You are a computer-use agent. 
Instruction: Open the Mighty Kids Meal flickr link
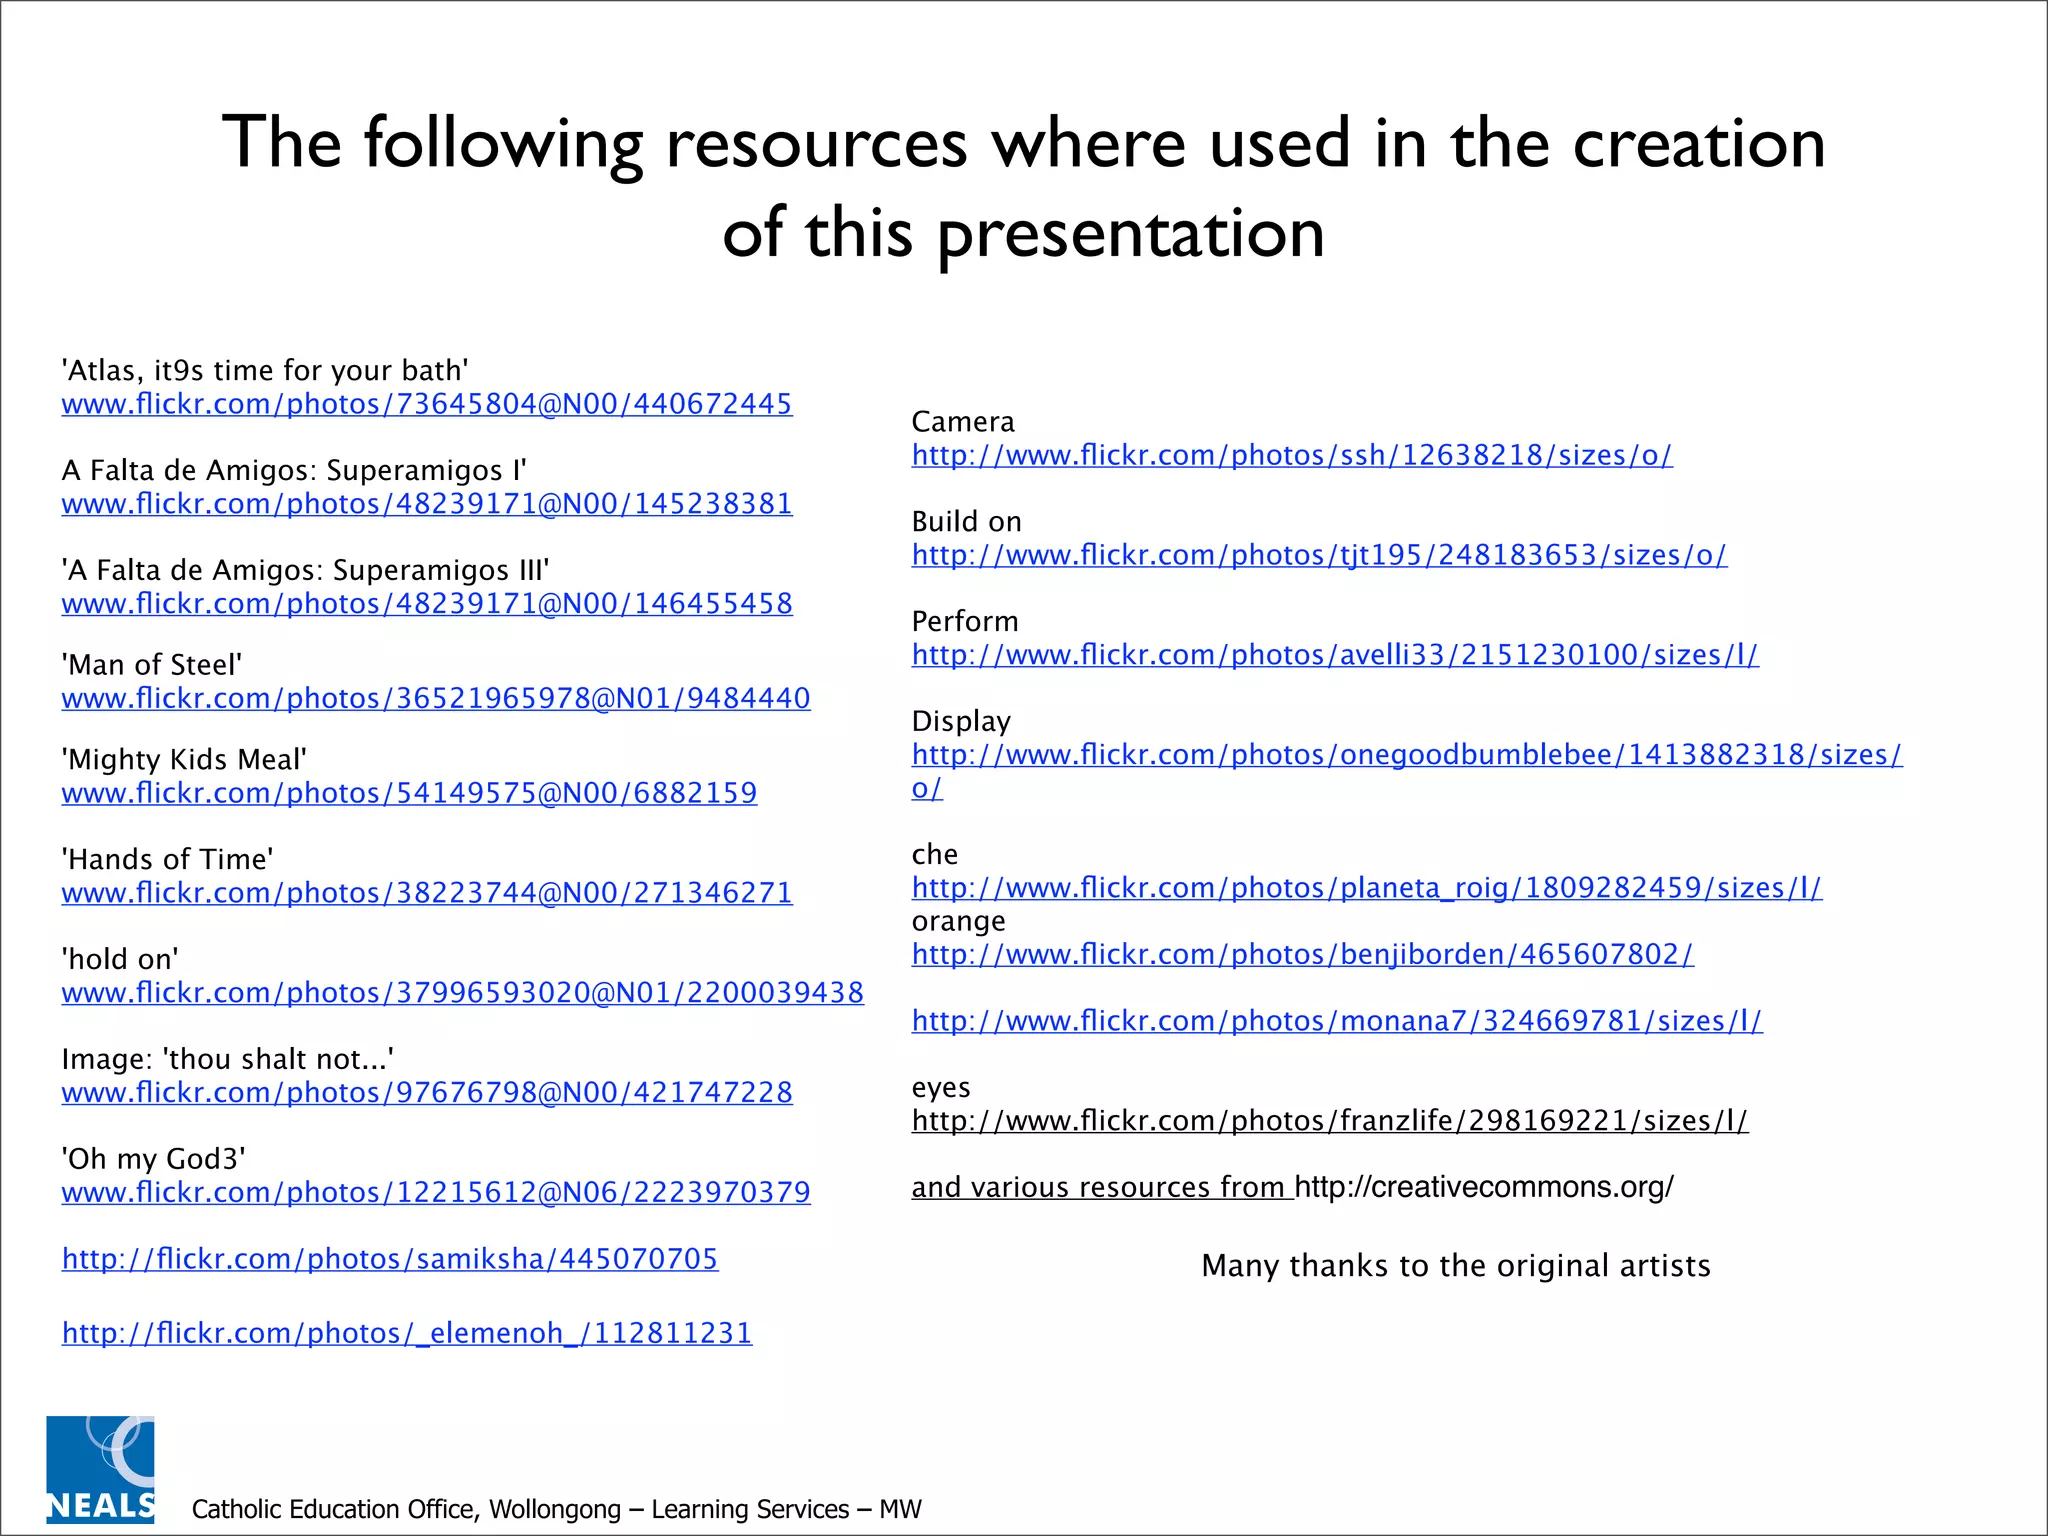[409, 793]
